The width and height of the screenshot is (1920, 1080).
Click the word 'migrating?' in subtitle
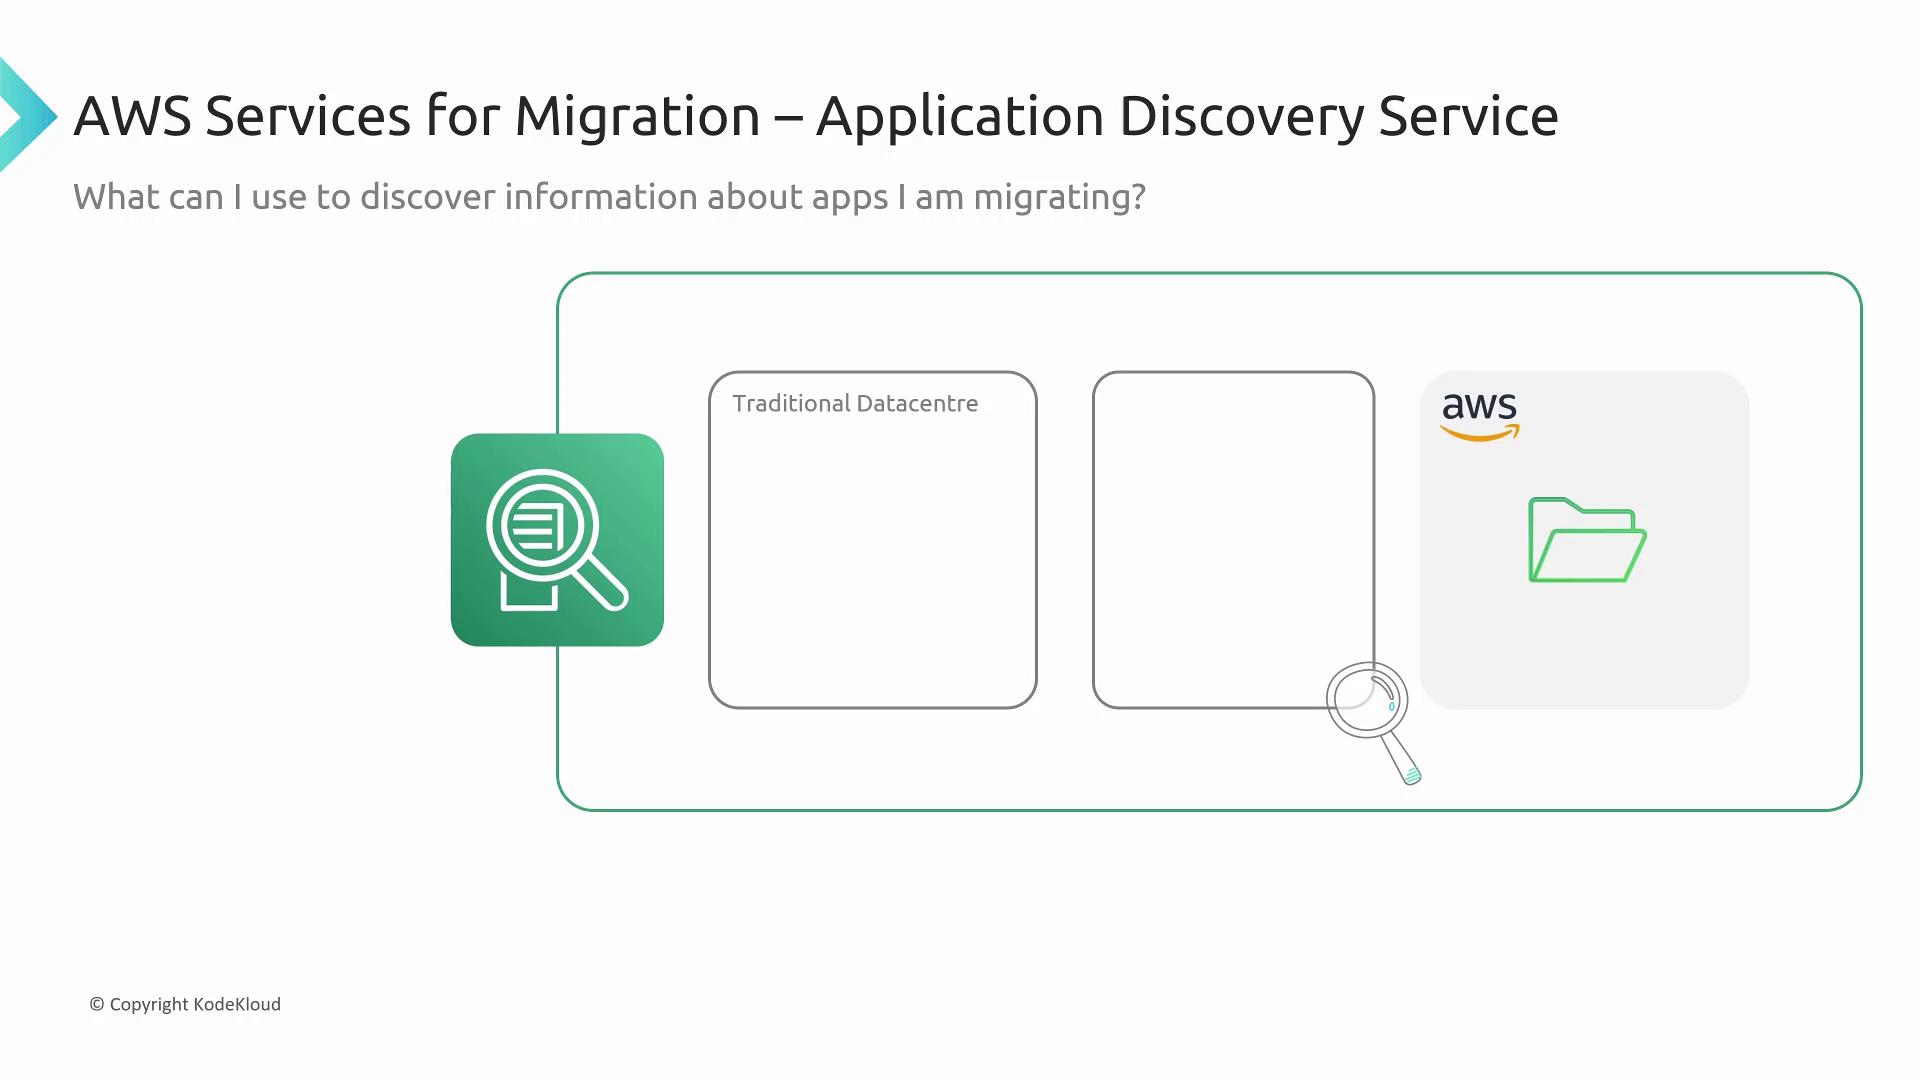[x=1059, y=198]
